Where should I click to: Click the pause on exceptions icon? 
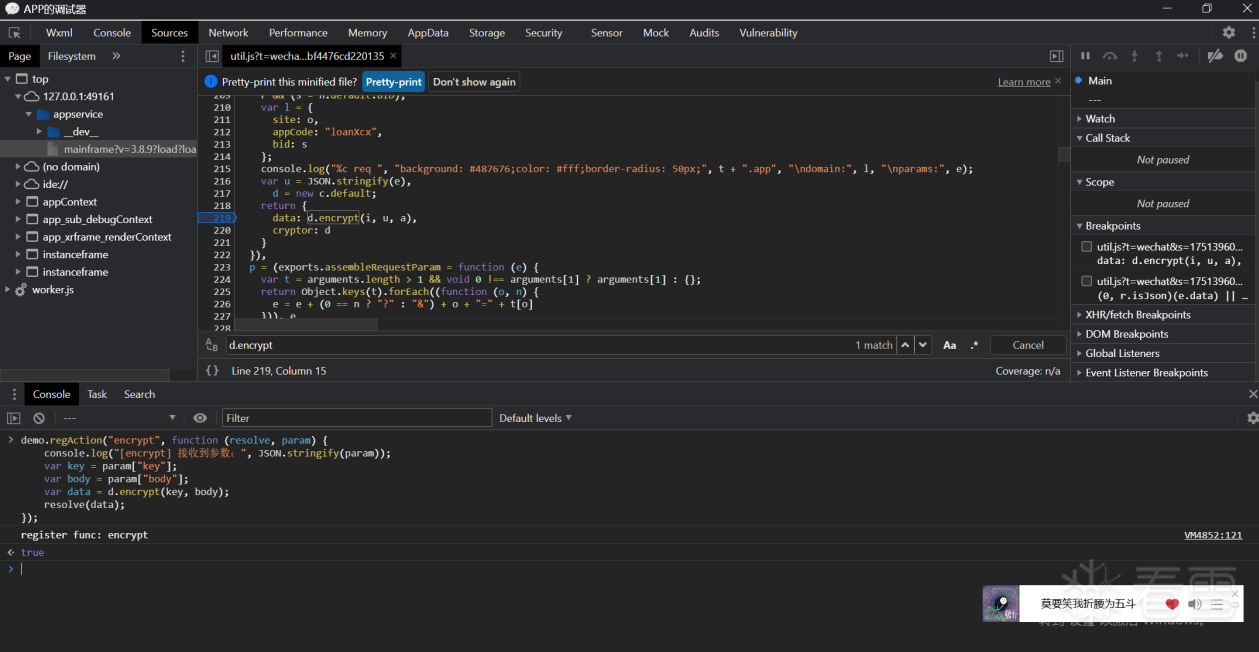1241,57
